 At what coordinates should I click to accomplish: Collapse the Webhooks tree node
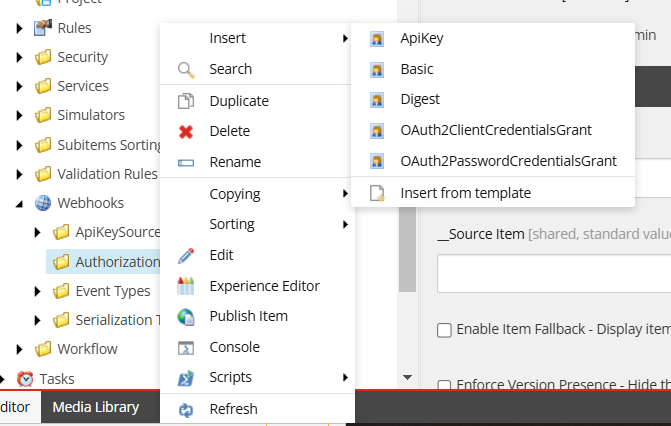click(x=20, y=204)
